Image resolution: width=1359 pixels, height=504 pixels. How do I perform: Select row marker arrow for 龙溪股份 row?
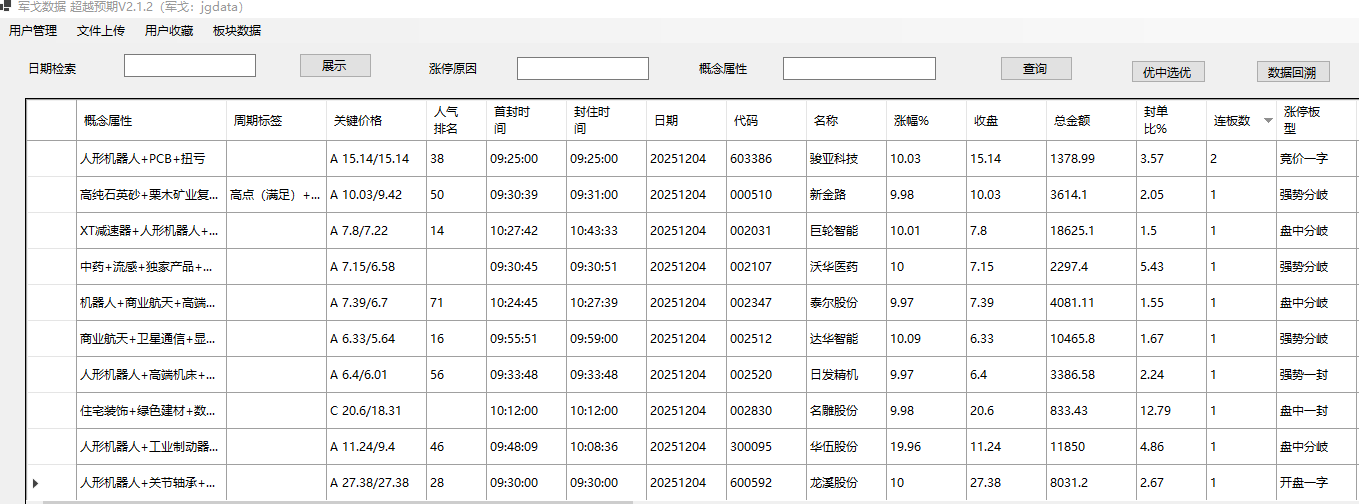(36, 483)
